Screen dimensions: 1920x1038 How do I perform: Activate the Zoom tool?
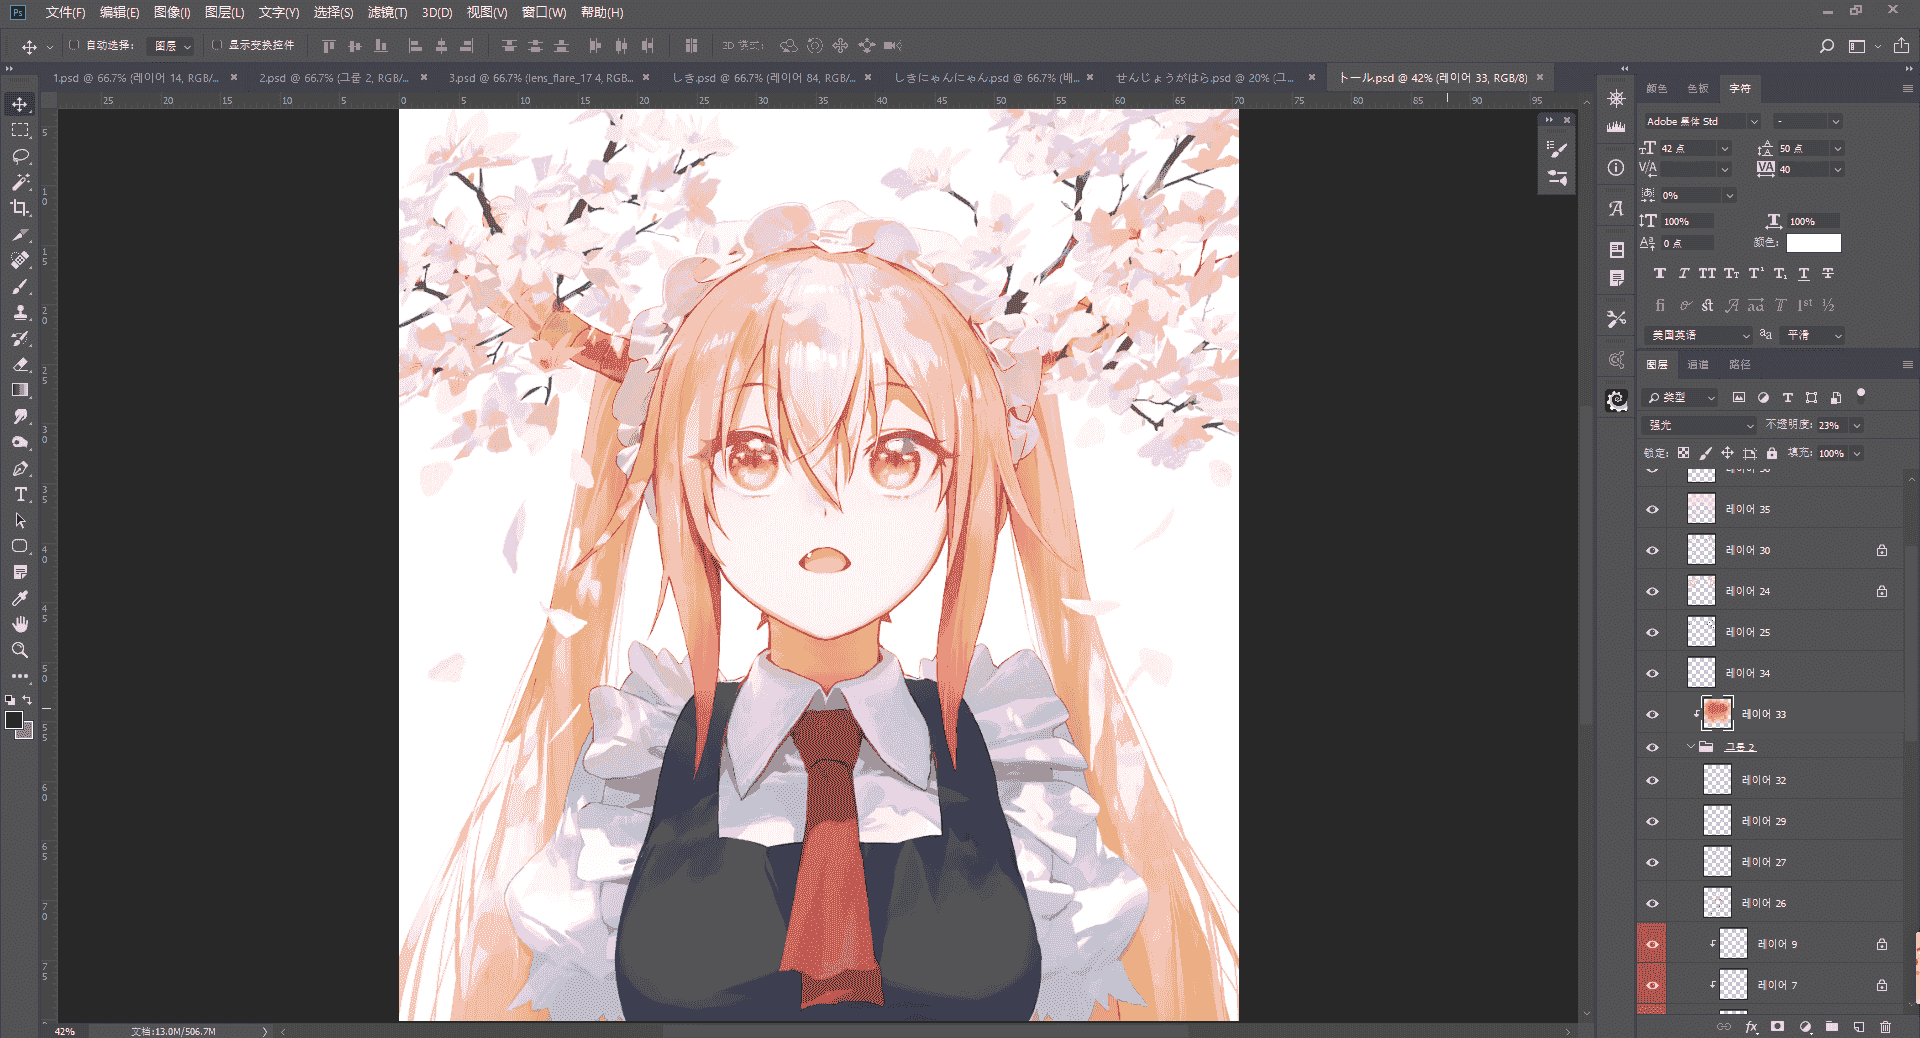pyautogui.click(x=20, y=650)
